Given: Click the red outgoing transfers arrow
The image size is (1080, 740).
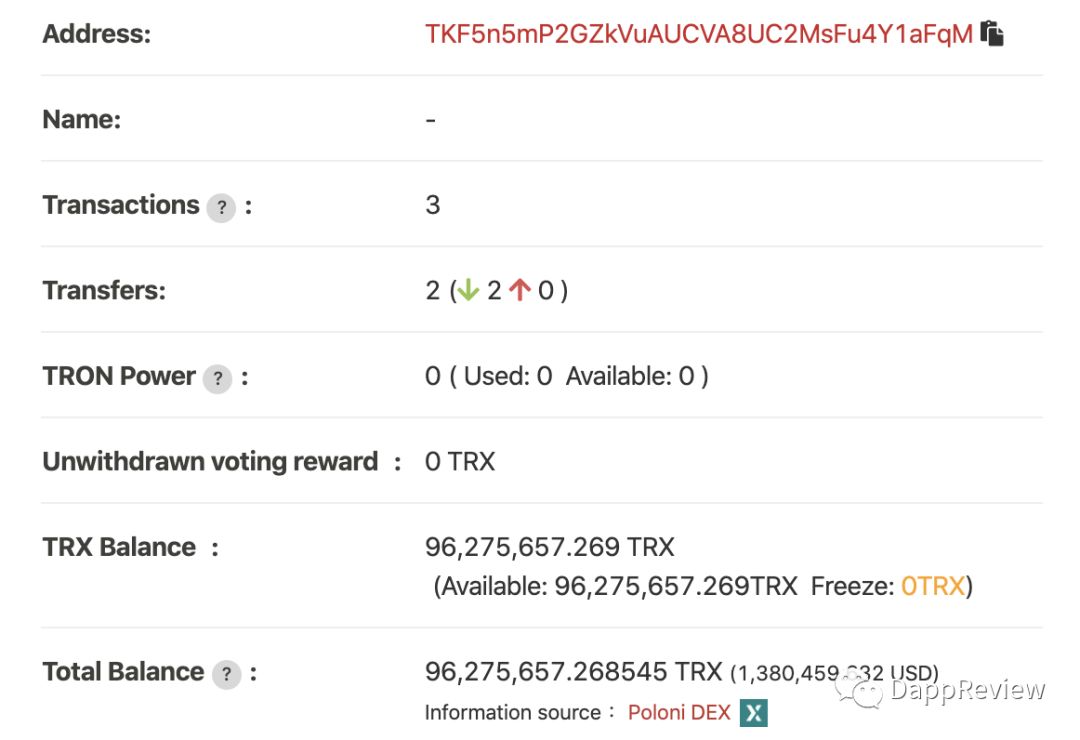Looking at the screenshot, I should [520, 290].
